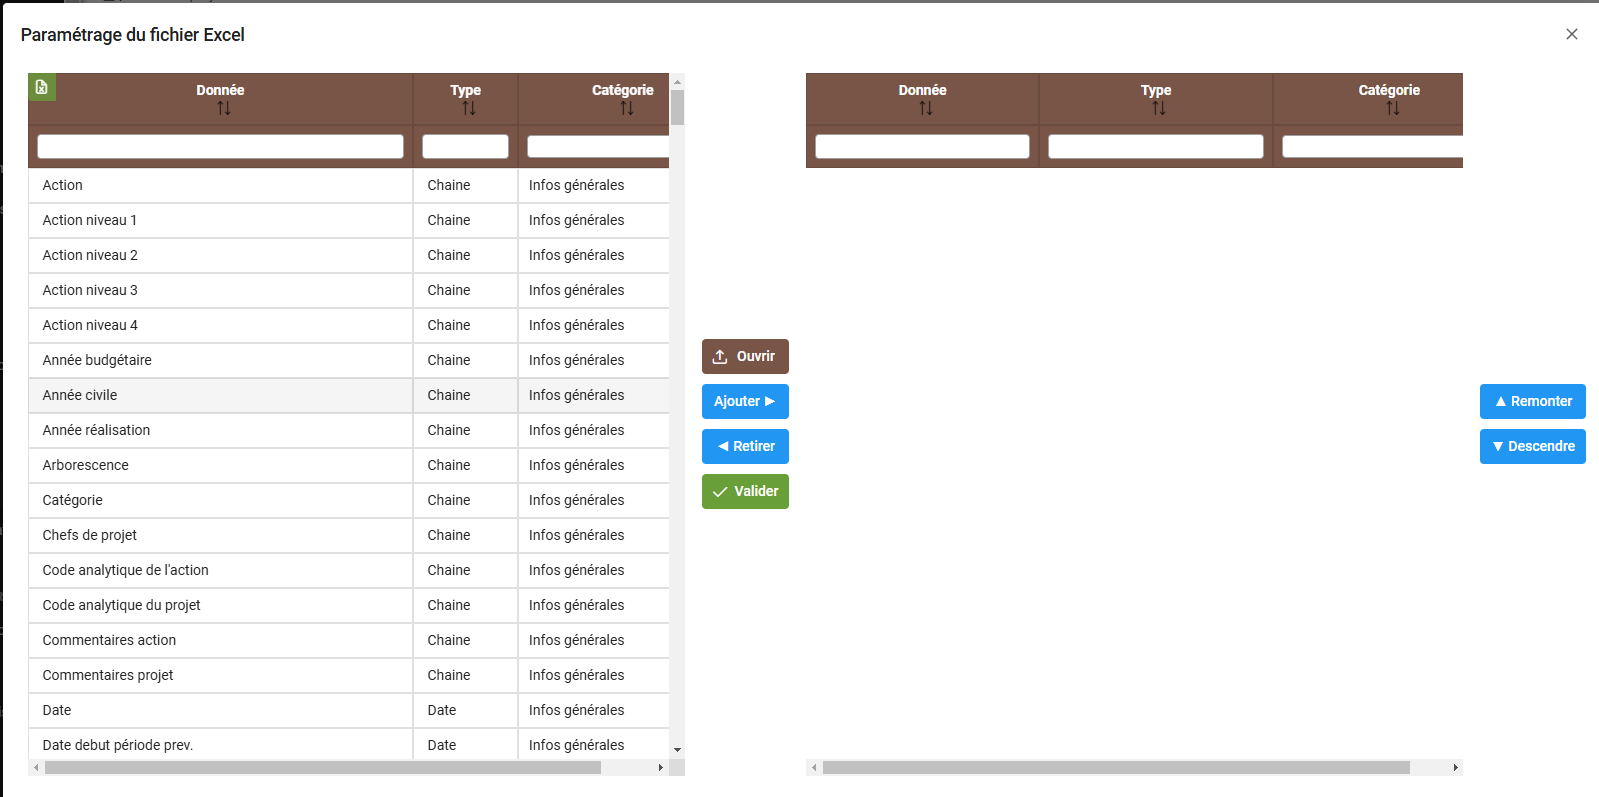1599x797 pixels.
Task: Move item up with Remonter
Action: click(x=1532, y=401)
